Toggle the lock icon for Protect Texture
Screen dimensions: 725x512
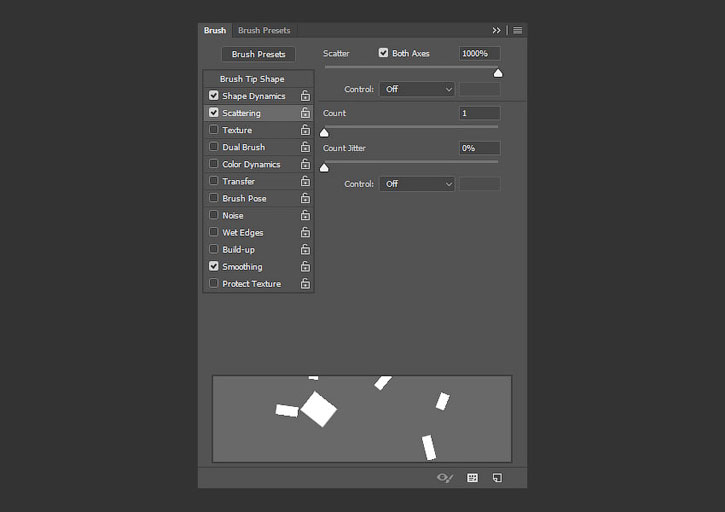(305, 284)
